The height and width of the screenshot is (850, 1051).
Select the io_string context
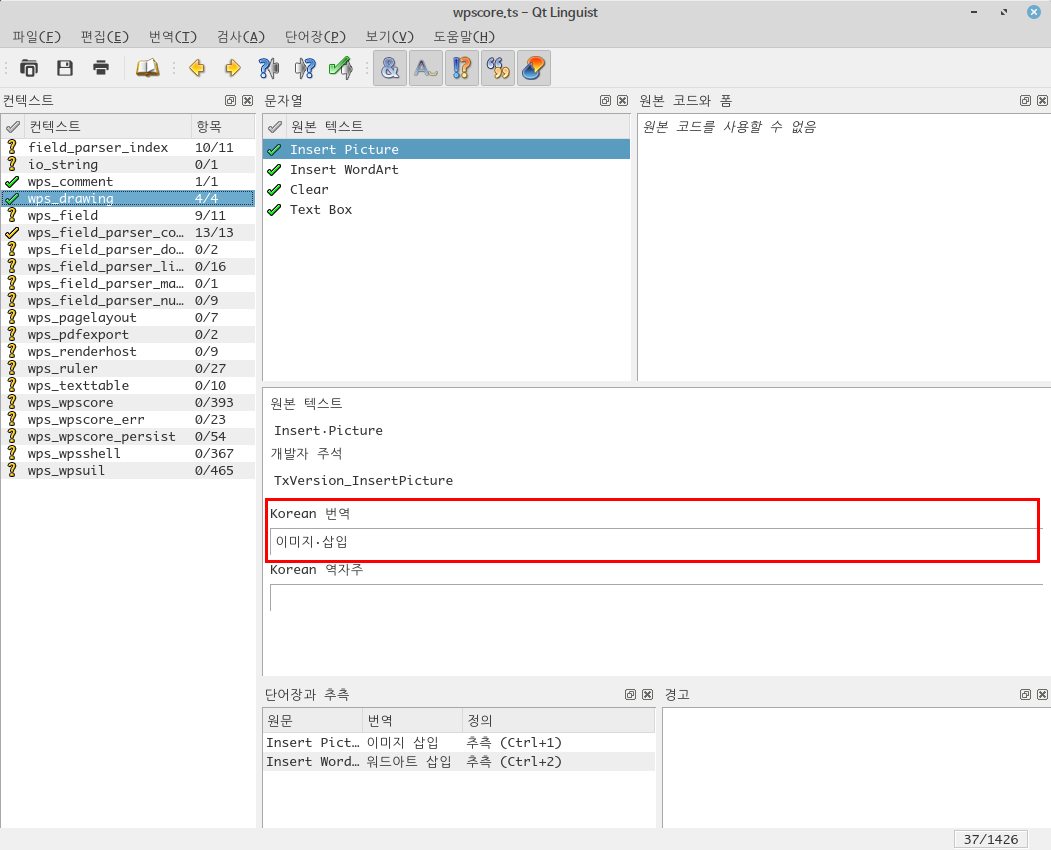point(128,164)
